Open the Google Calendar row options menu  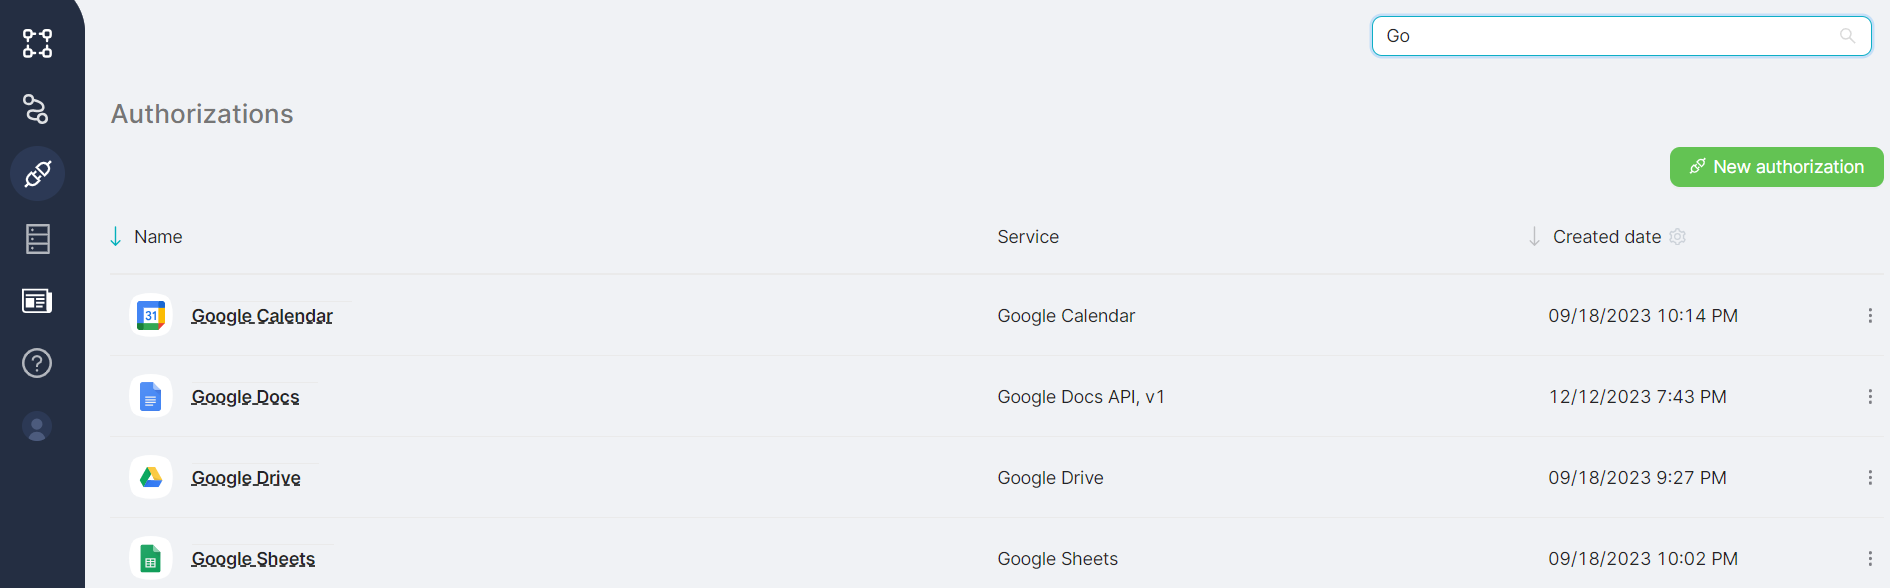(1870, 316)
